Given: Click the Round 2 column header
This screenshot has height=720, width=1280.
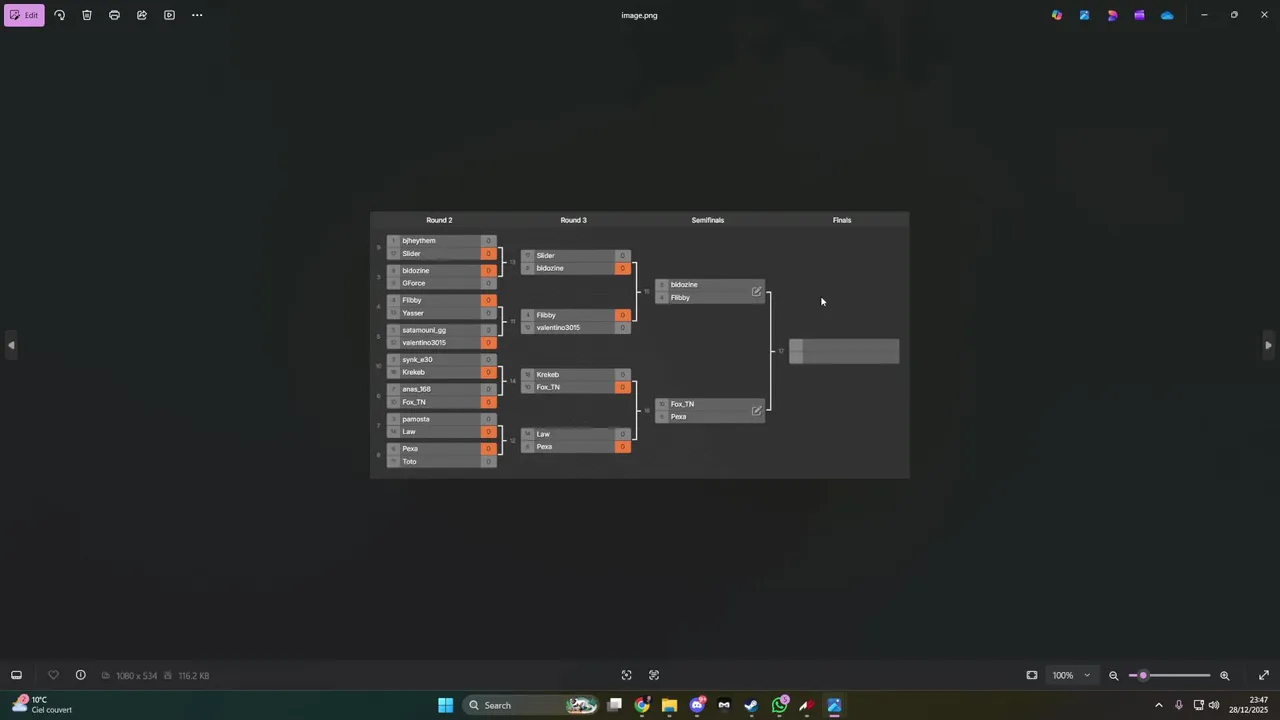Looking at the screenshot, I should point(439,220).
